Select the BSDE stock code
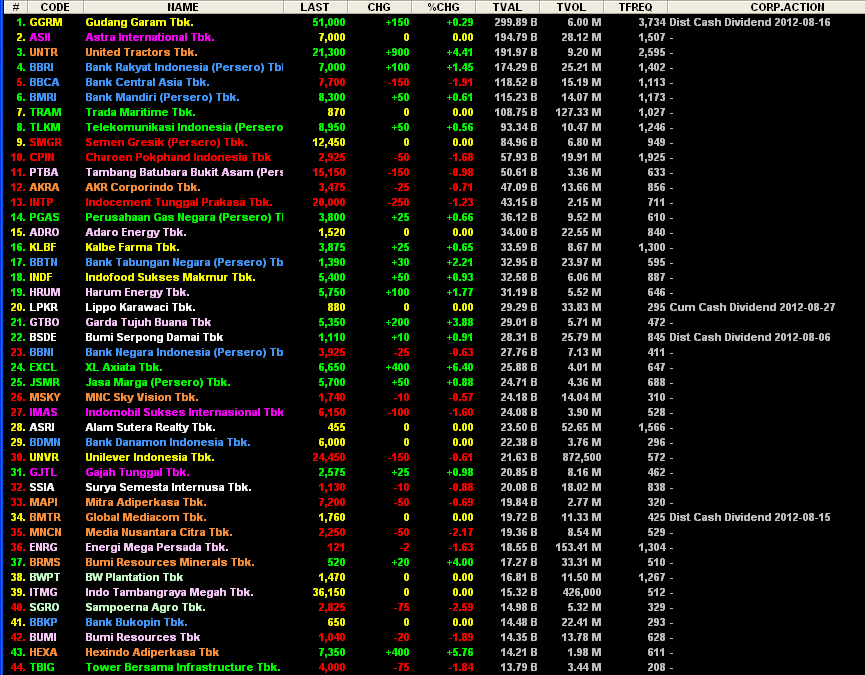 (43, 338)
